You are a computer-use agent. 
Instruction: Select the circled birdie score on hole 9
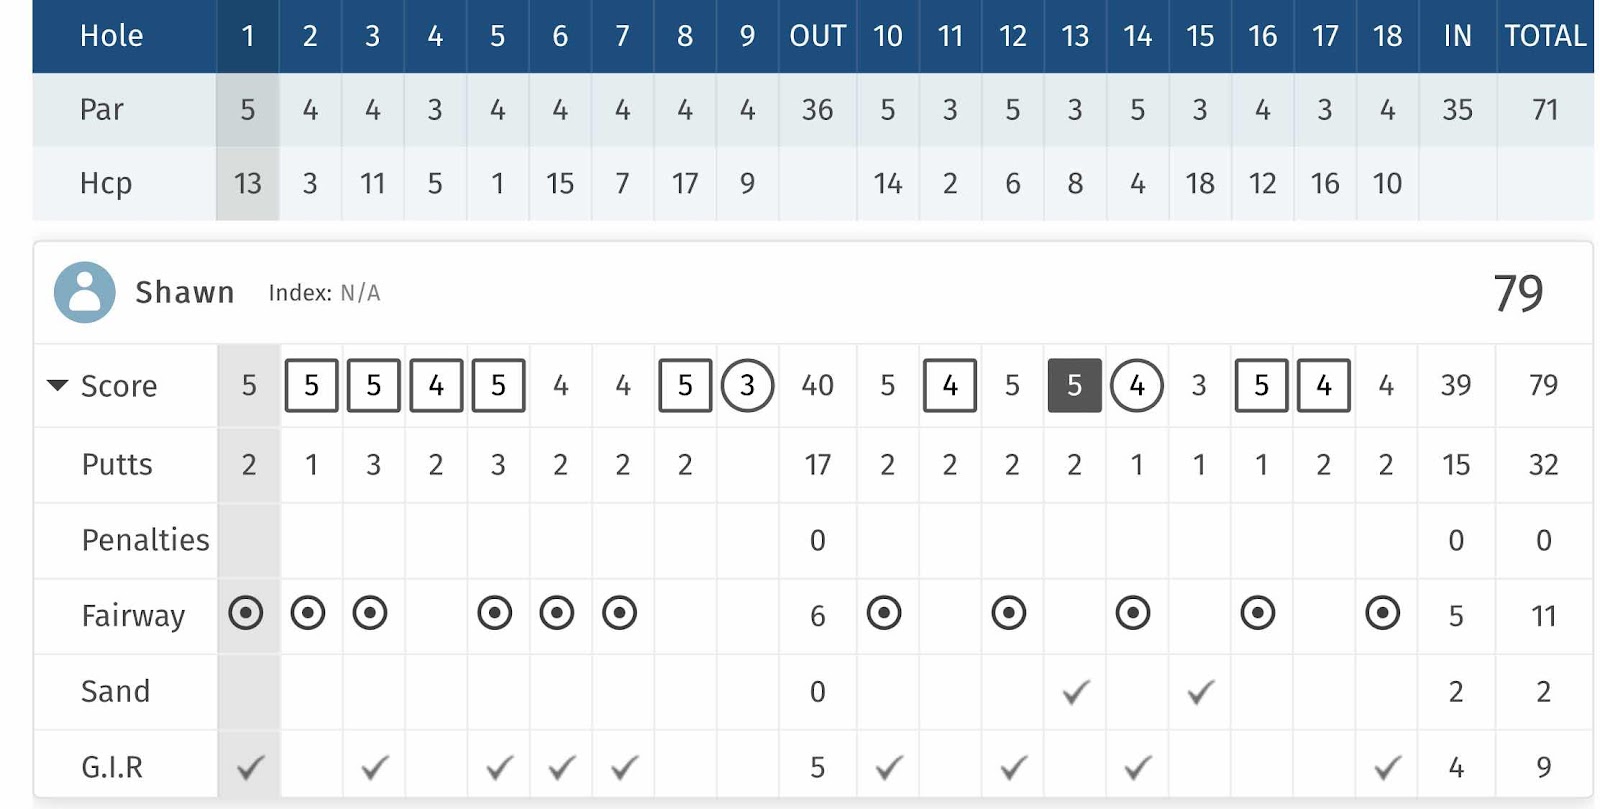coord(747,385)
